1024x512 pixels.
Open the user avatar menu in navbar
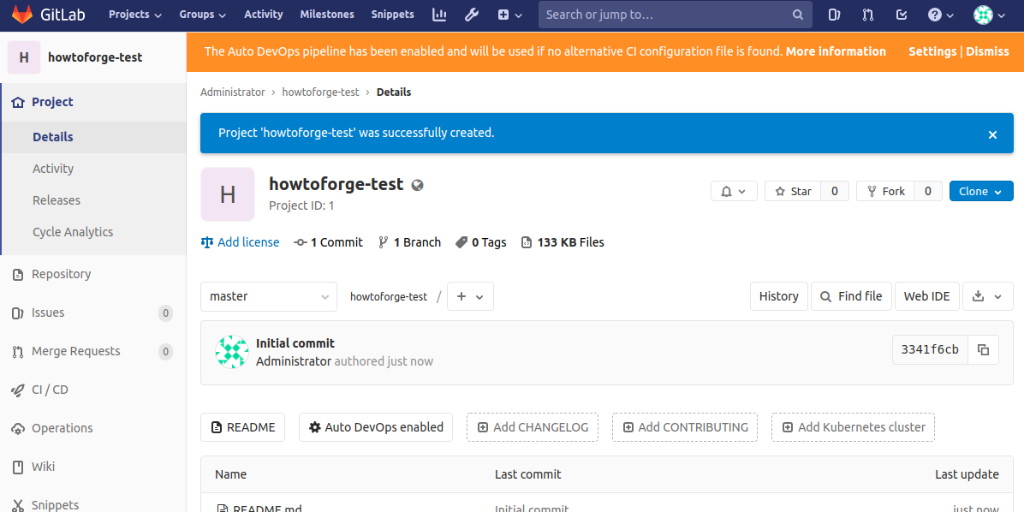[x=989, y=14]
